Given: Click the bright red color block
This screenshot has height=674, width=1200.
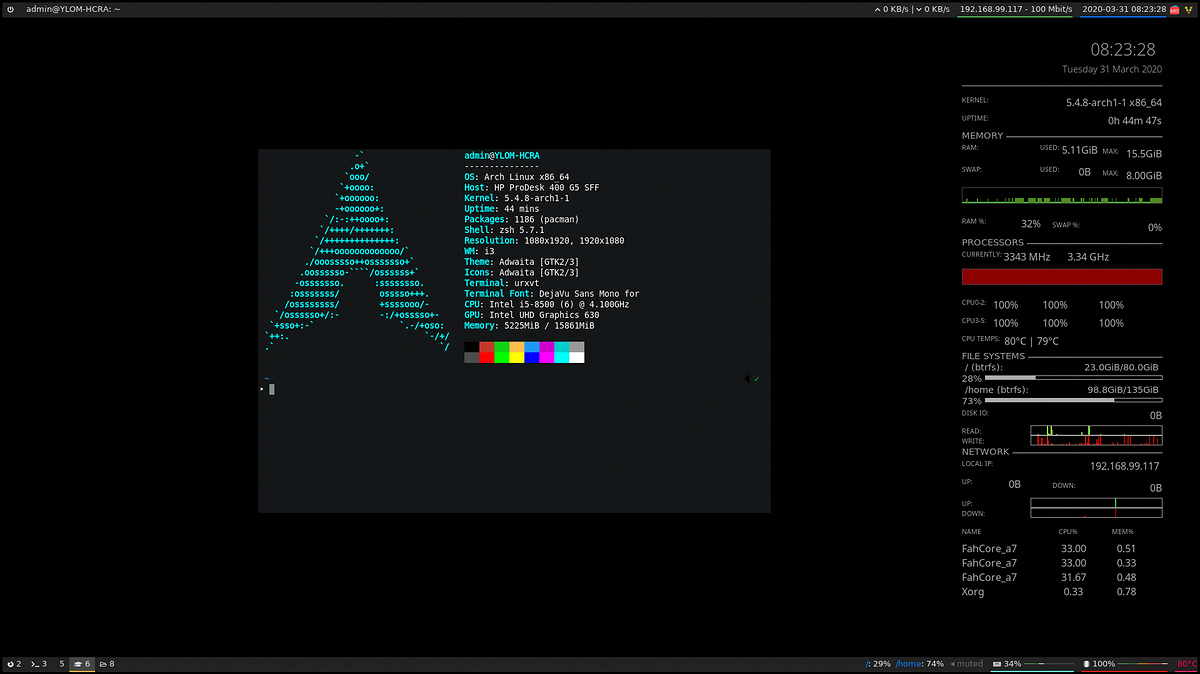Looking at the screenshot, I should pos(487,357).
